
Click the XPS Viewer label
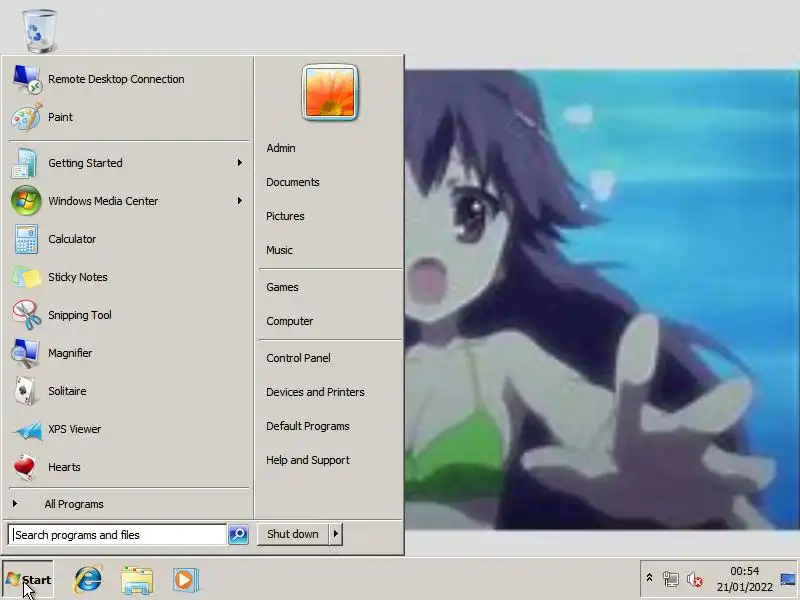[74, 429]
